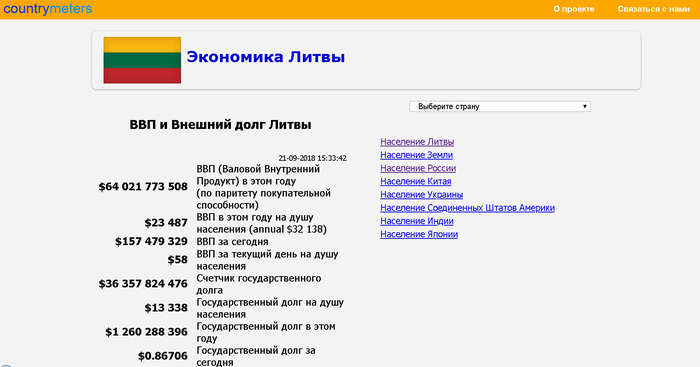This screenshot has width=700, height=367.
Task: Expand the 'Выберите страну' dropdown
Action: 500,106
